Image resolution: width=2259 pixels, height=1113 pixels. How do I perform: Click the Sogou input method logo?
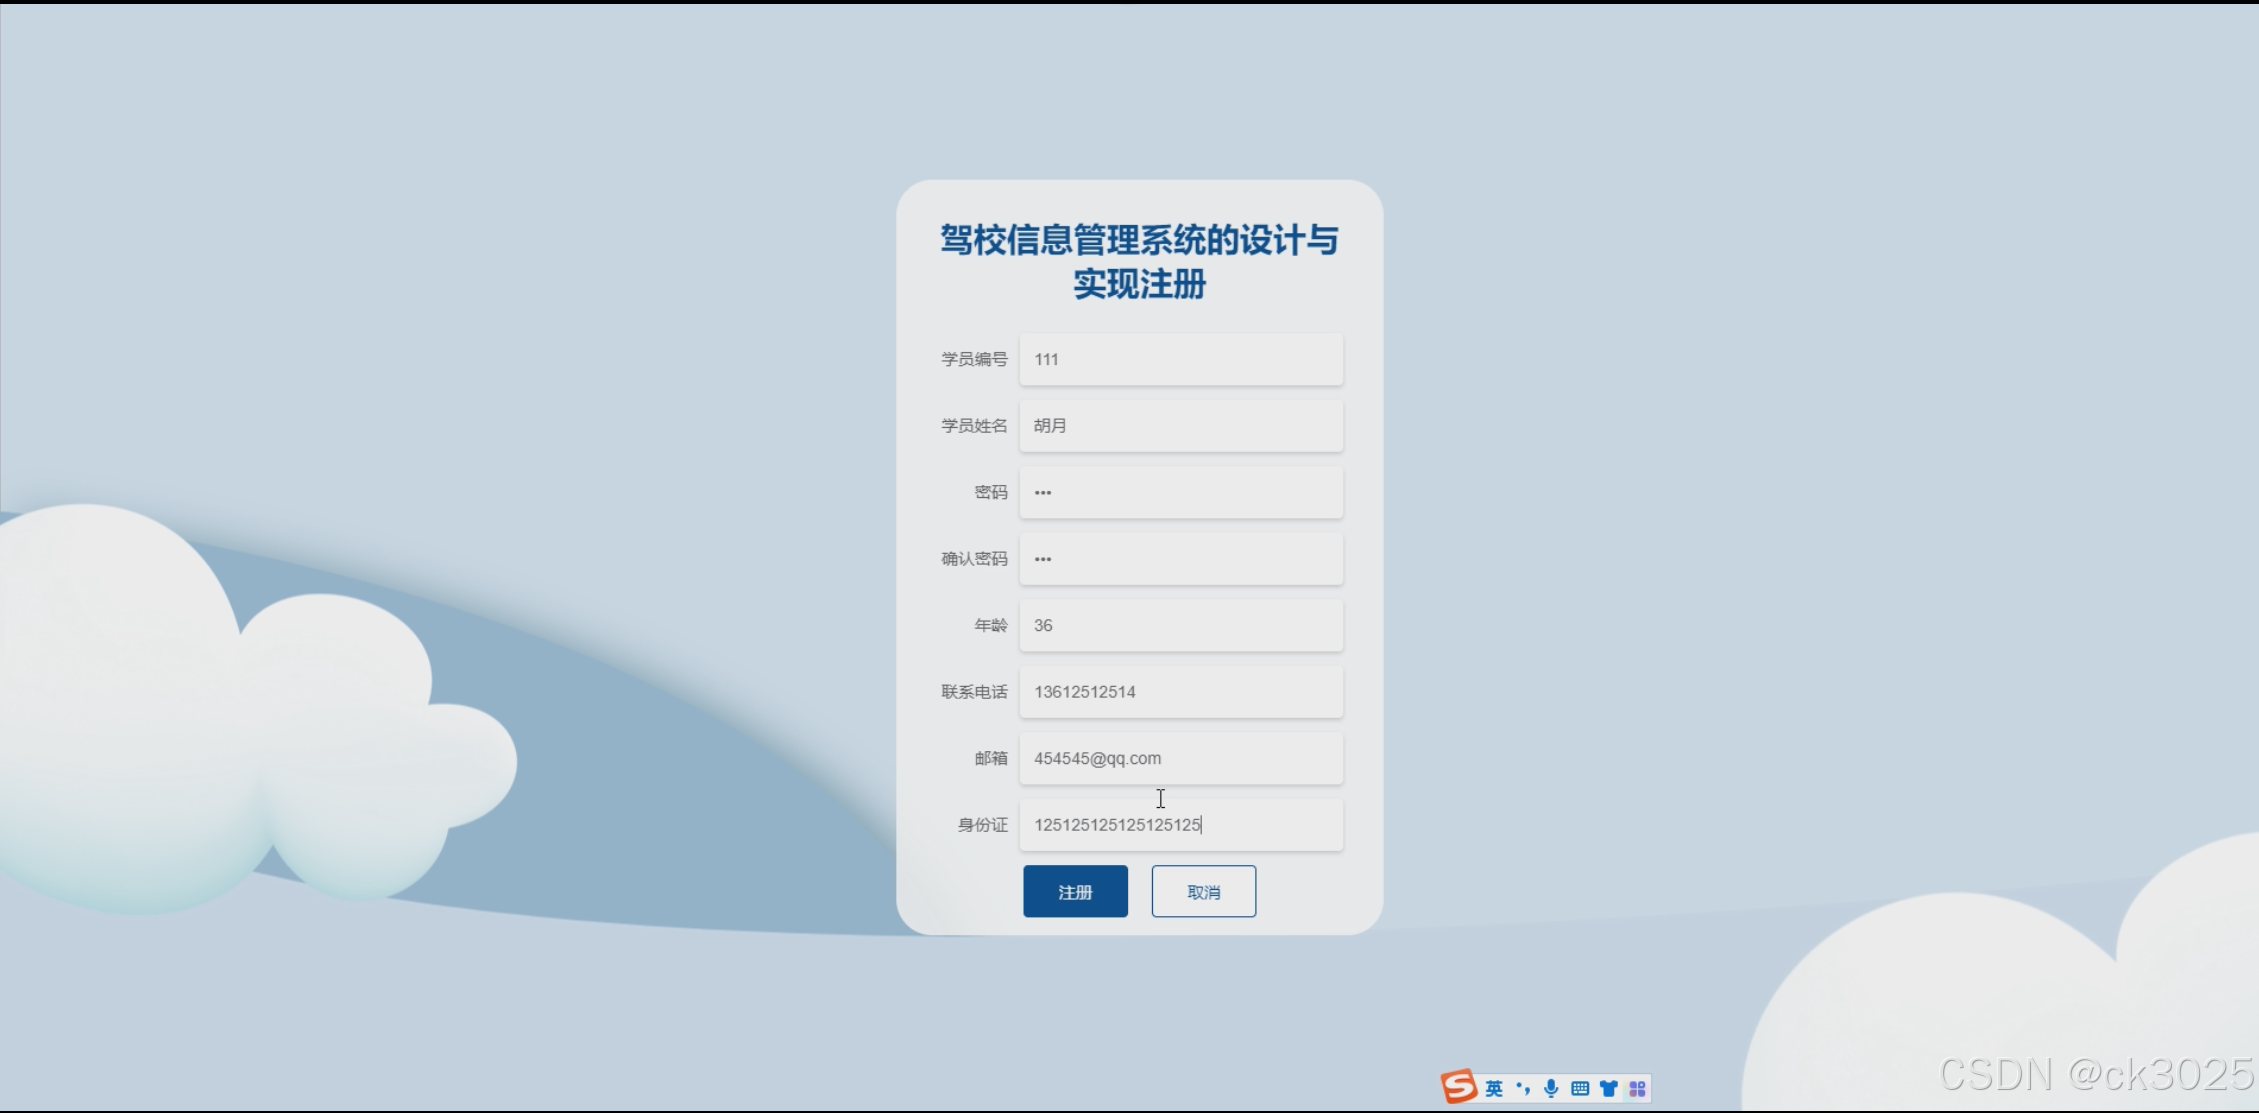(x=1459, y=1087)
